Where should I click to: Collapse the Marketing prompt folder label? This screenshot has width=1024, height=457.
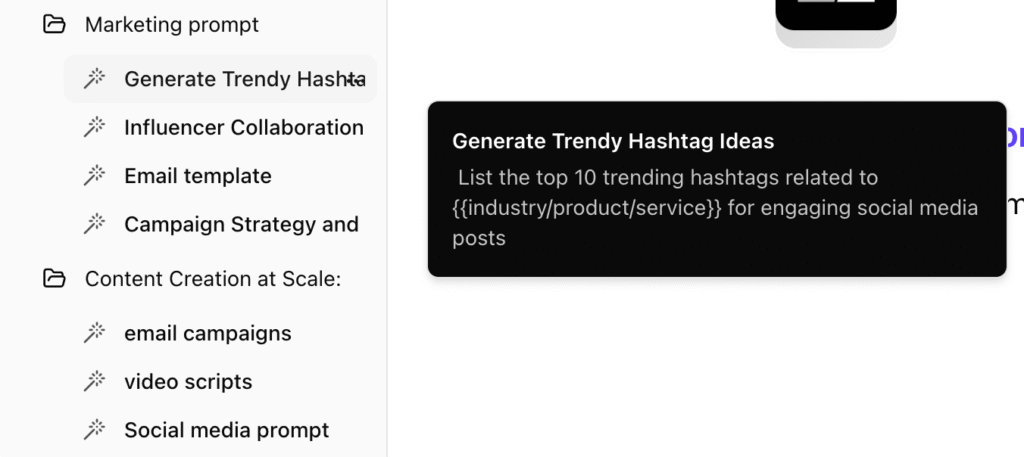click(x=172, y=25)
